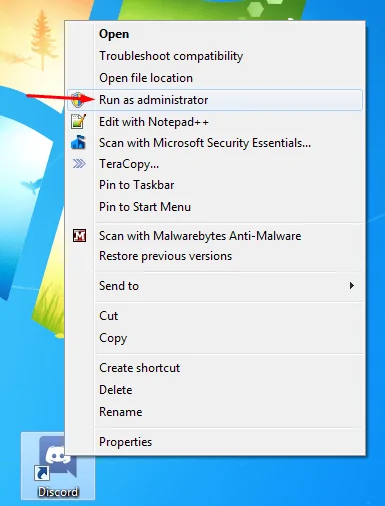Choose Open from the context menu
This screenshot has height=506, width=385.
215,34
